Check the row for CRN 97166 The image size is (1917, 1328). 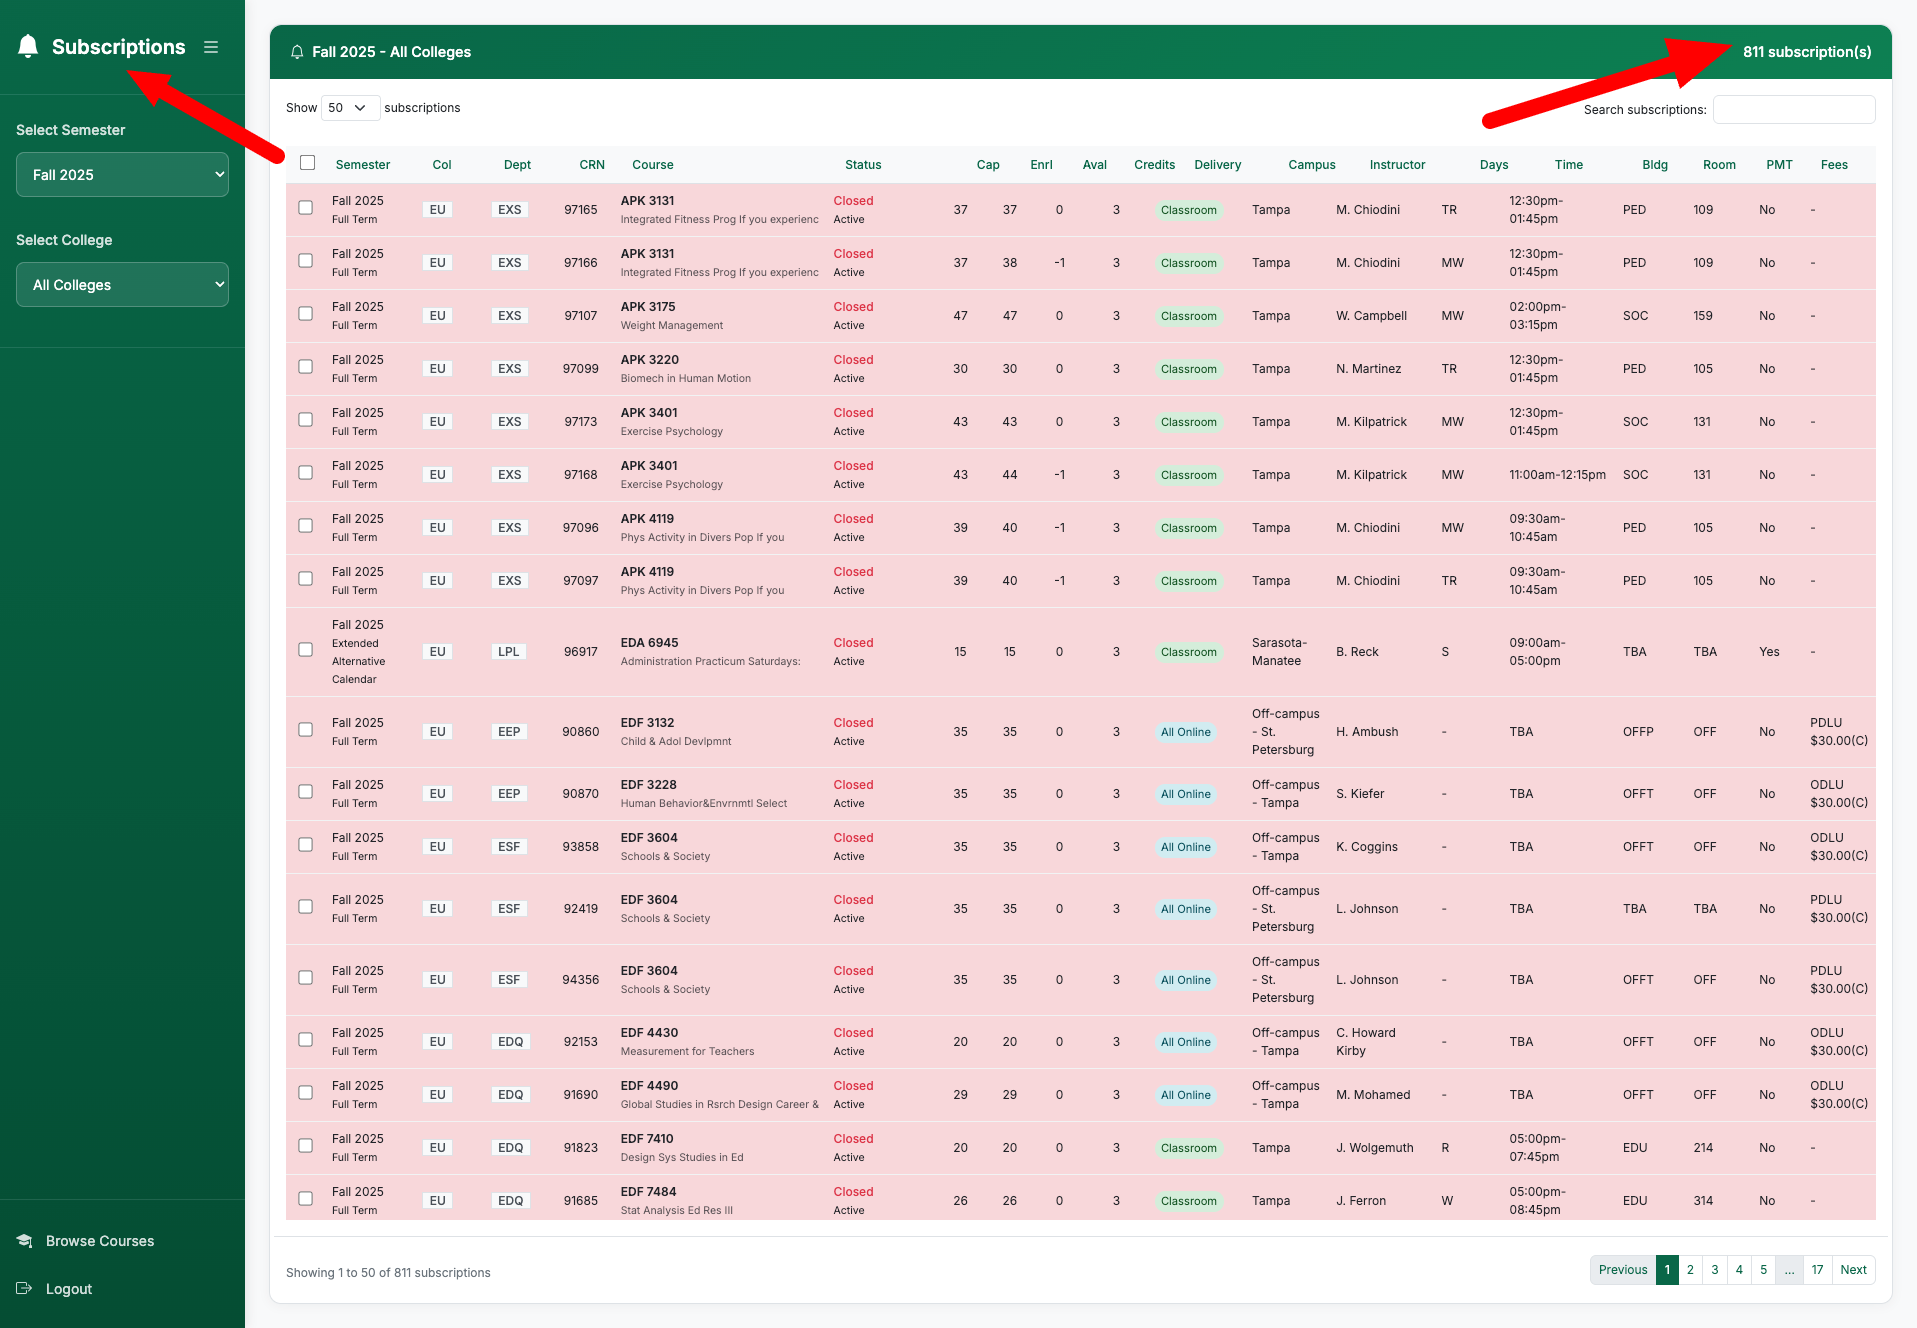pyautogui.click(x=306, y=261)
